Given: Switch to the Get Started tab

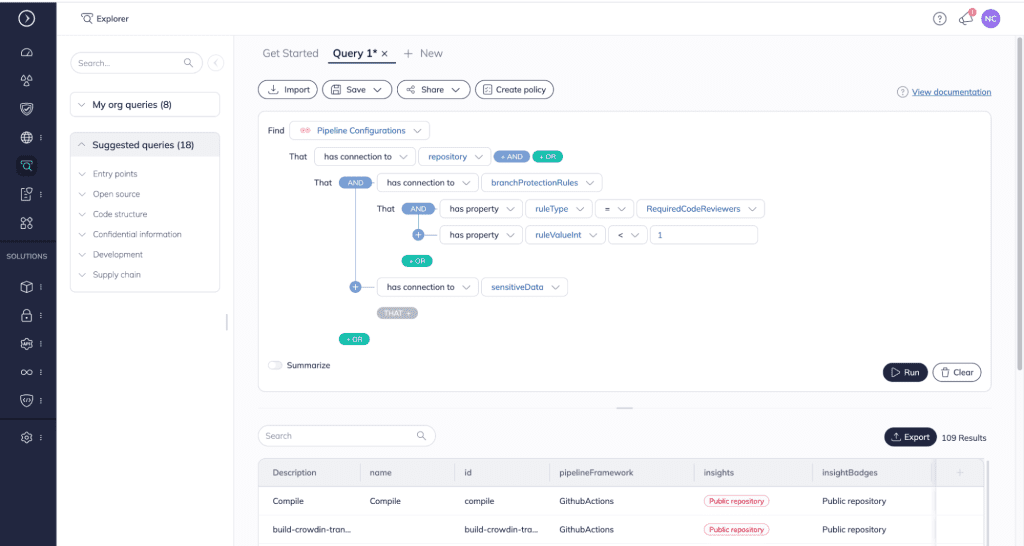Looking at the screenshot, I should pyautogui.click(x=290, y=53).
